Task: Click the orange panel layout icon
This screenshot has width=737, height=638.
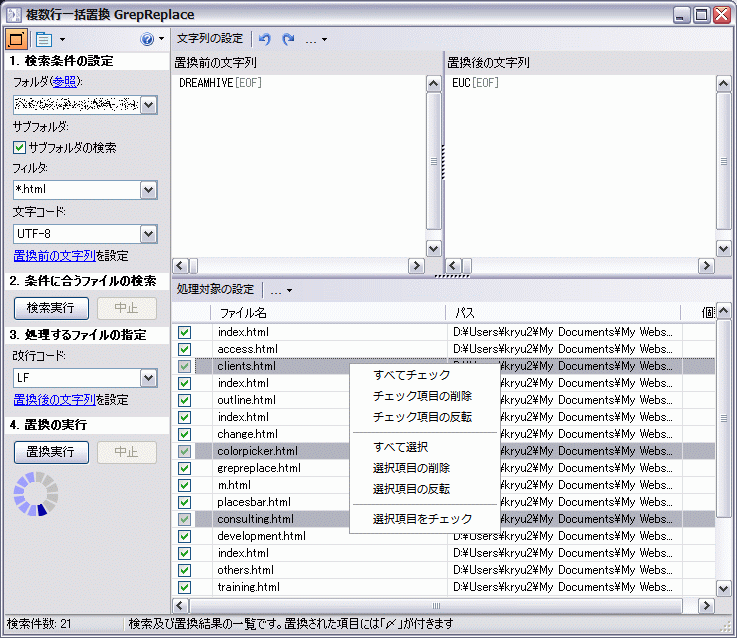Action: click(x=17, y=39)
